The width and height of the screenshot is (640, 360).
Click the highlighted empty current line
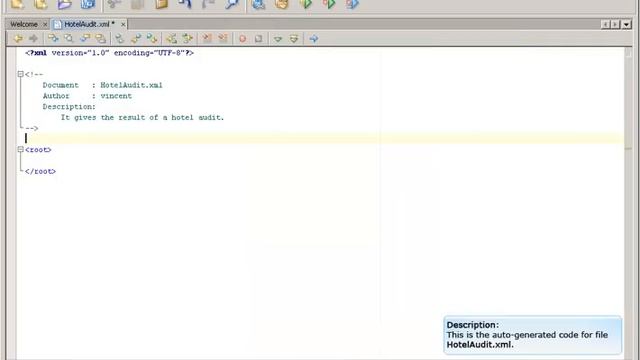pyautogui.click(x=320, y=139)
